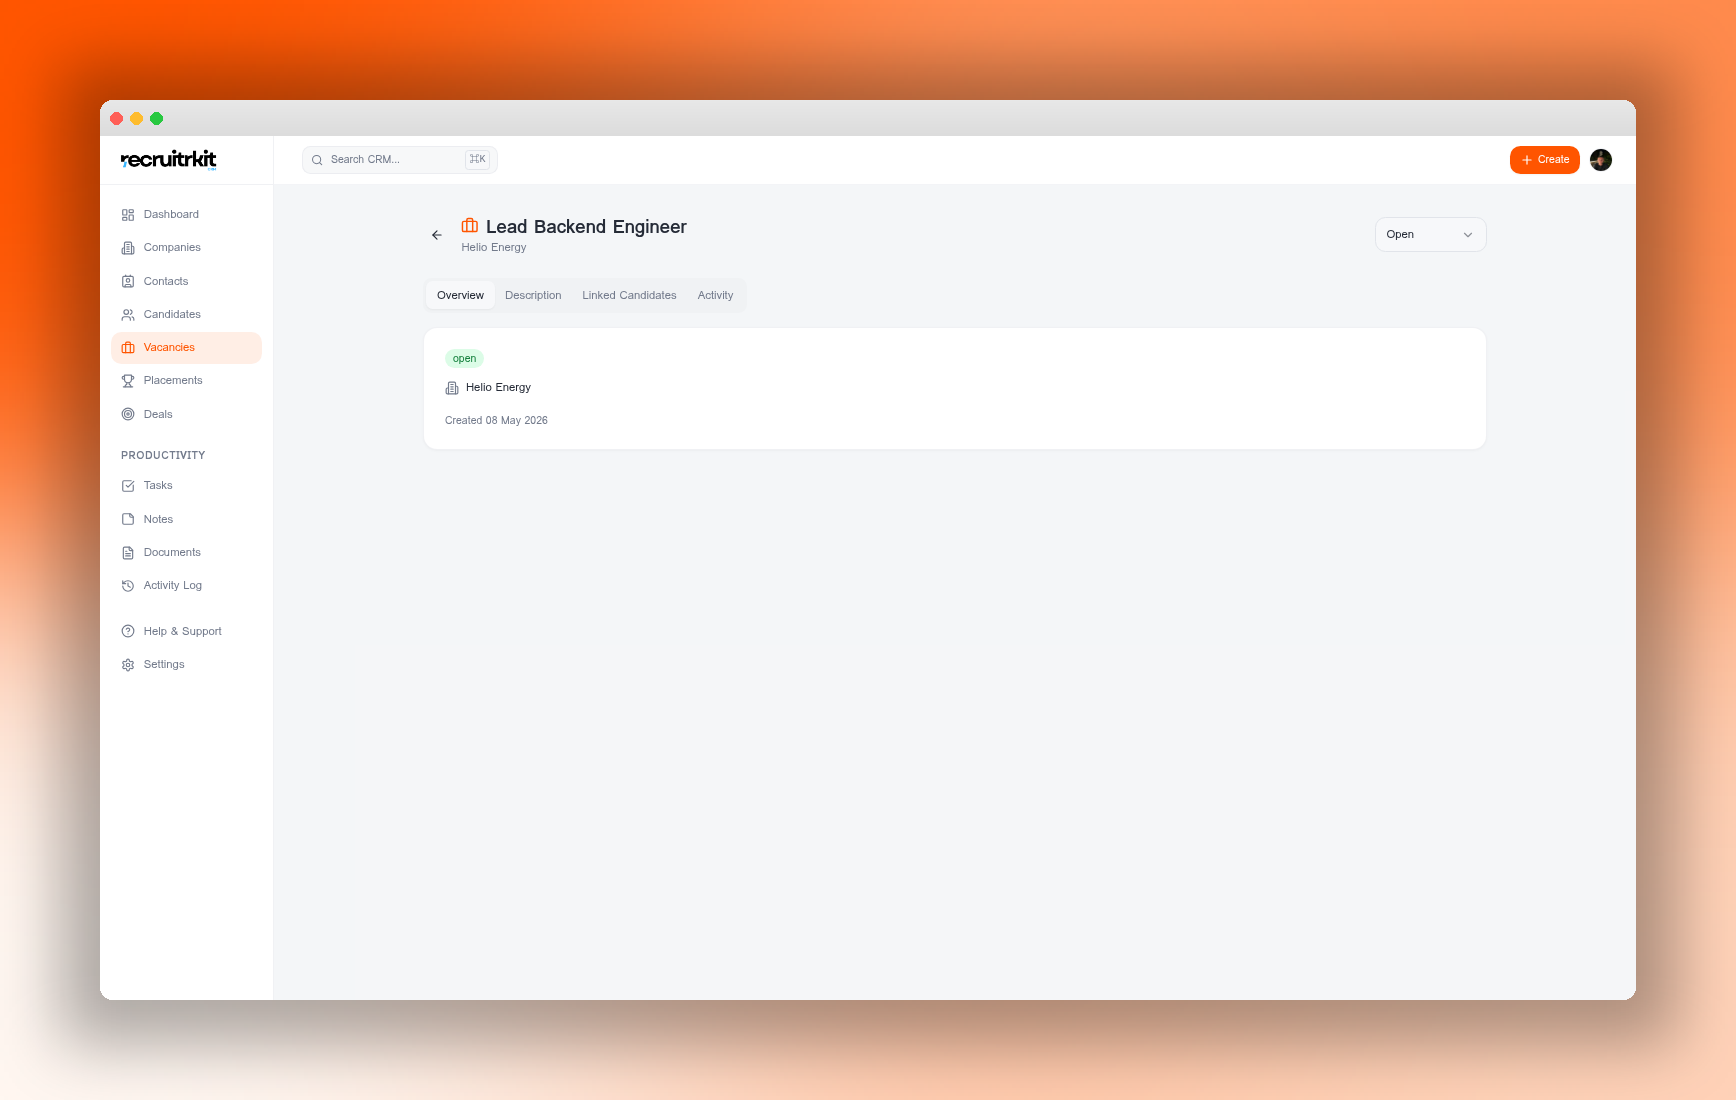Click the red window close button
Screen dimensions: 1736x1100
[x=116, y=119]
